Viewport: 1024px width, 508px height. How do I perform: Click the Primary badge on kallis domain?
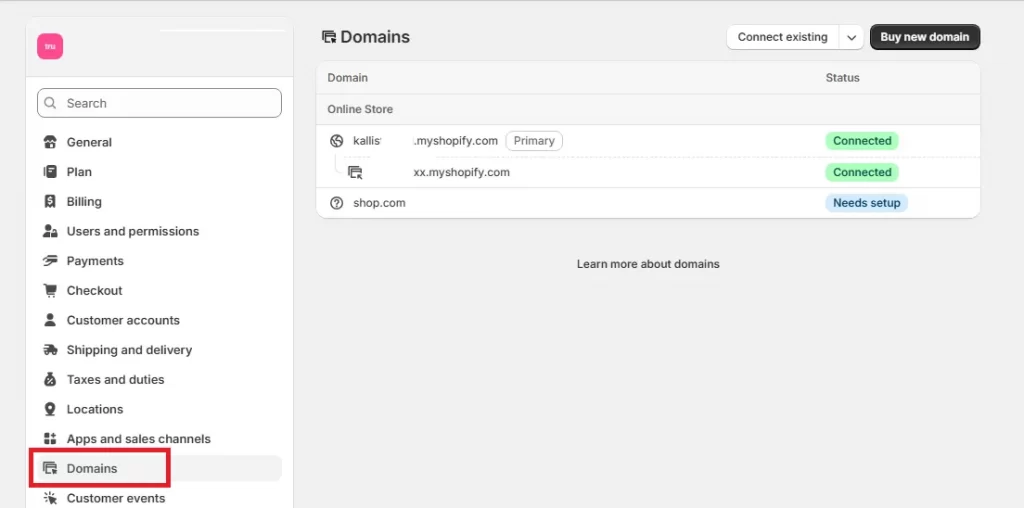[534, 141]
